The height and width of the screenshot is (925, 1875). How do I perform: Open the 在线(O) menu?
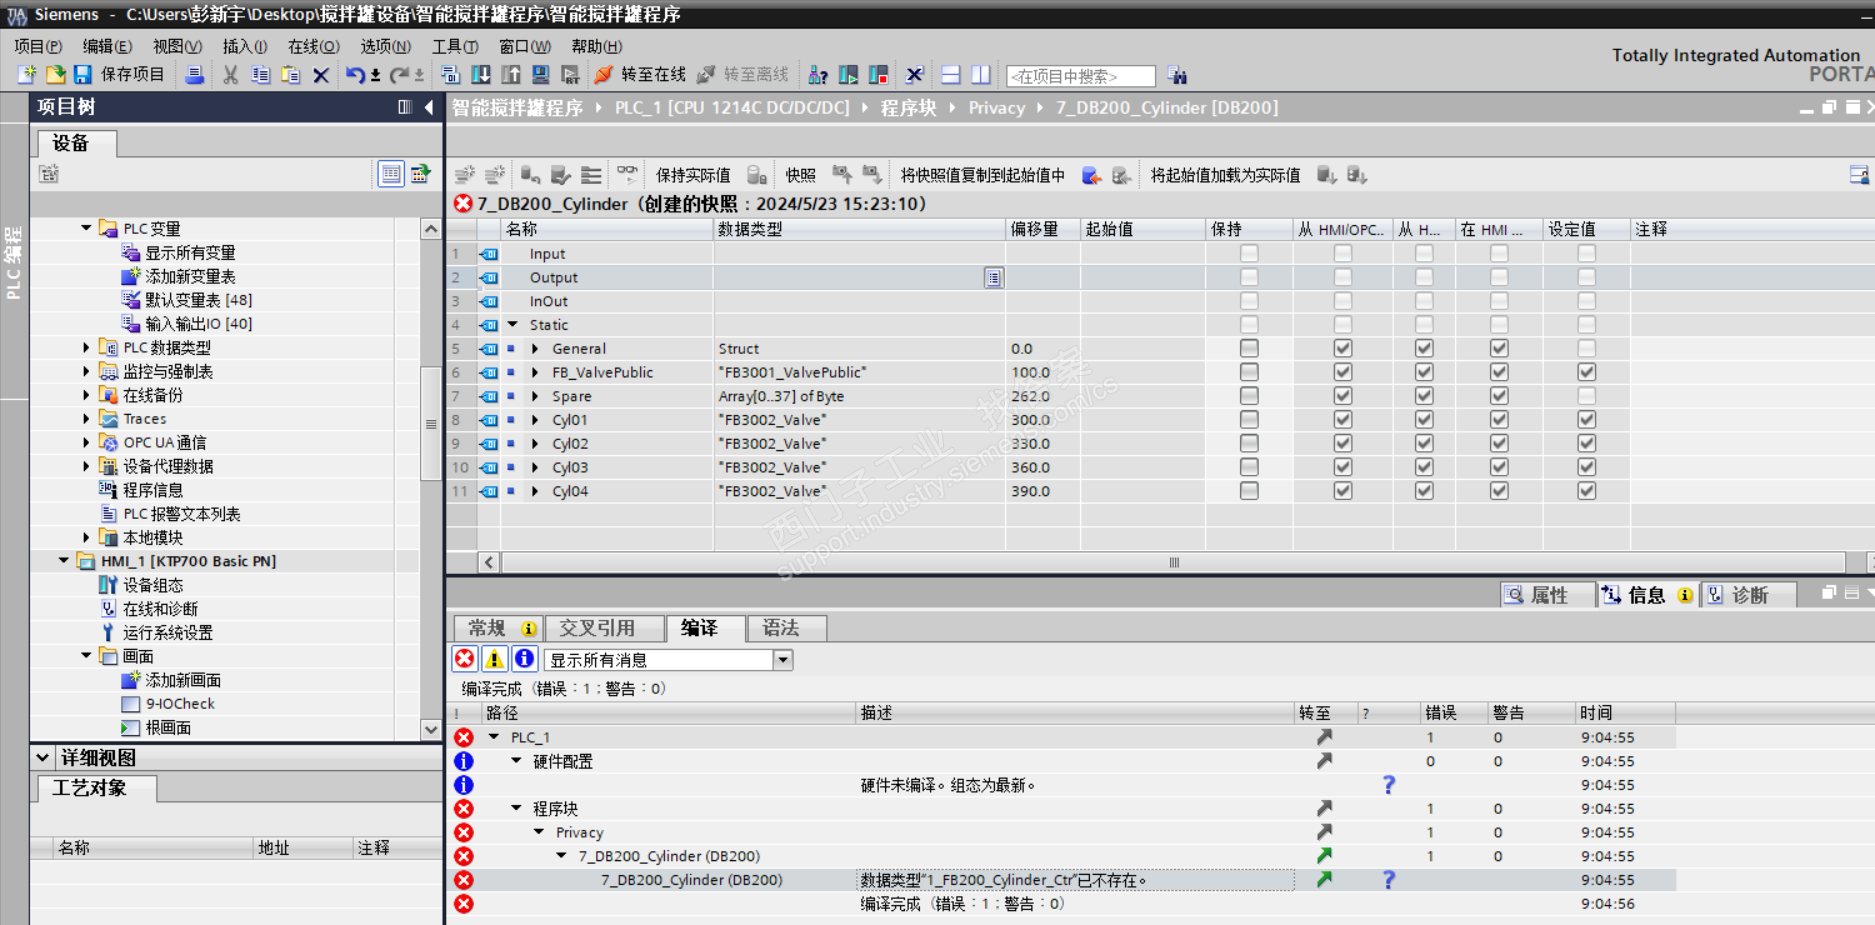(x=314, y=46)
